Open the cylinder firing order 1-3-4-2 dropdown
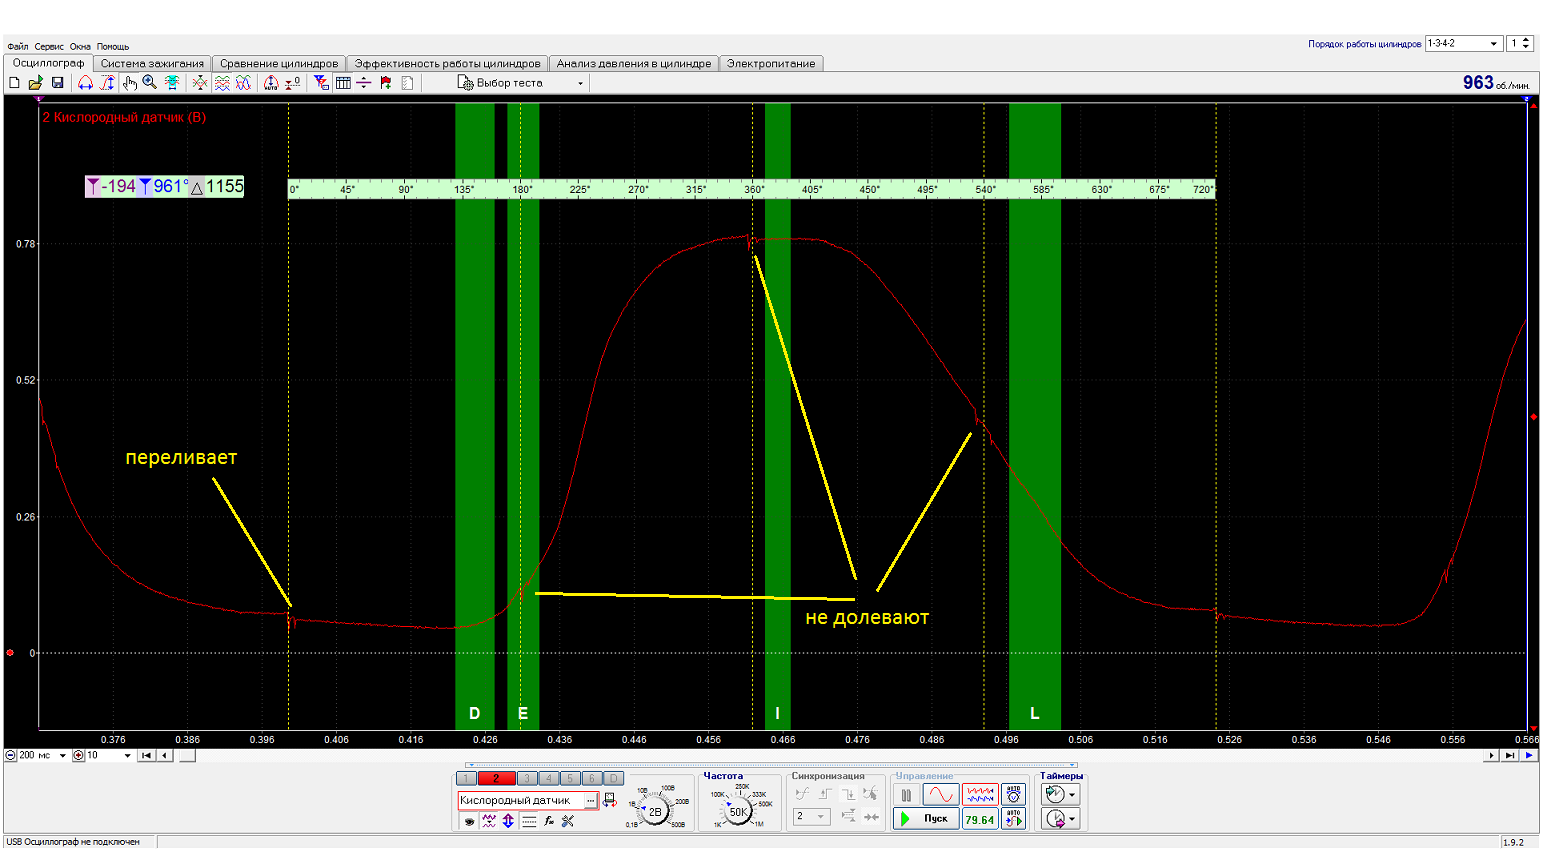This screenshot has height=852, width=1551. (1463, 43)
